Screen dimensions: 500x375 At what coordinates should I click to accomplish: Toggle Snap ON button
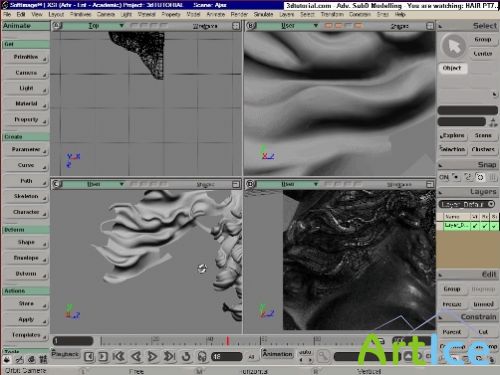(x=444, y=177)
